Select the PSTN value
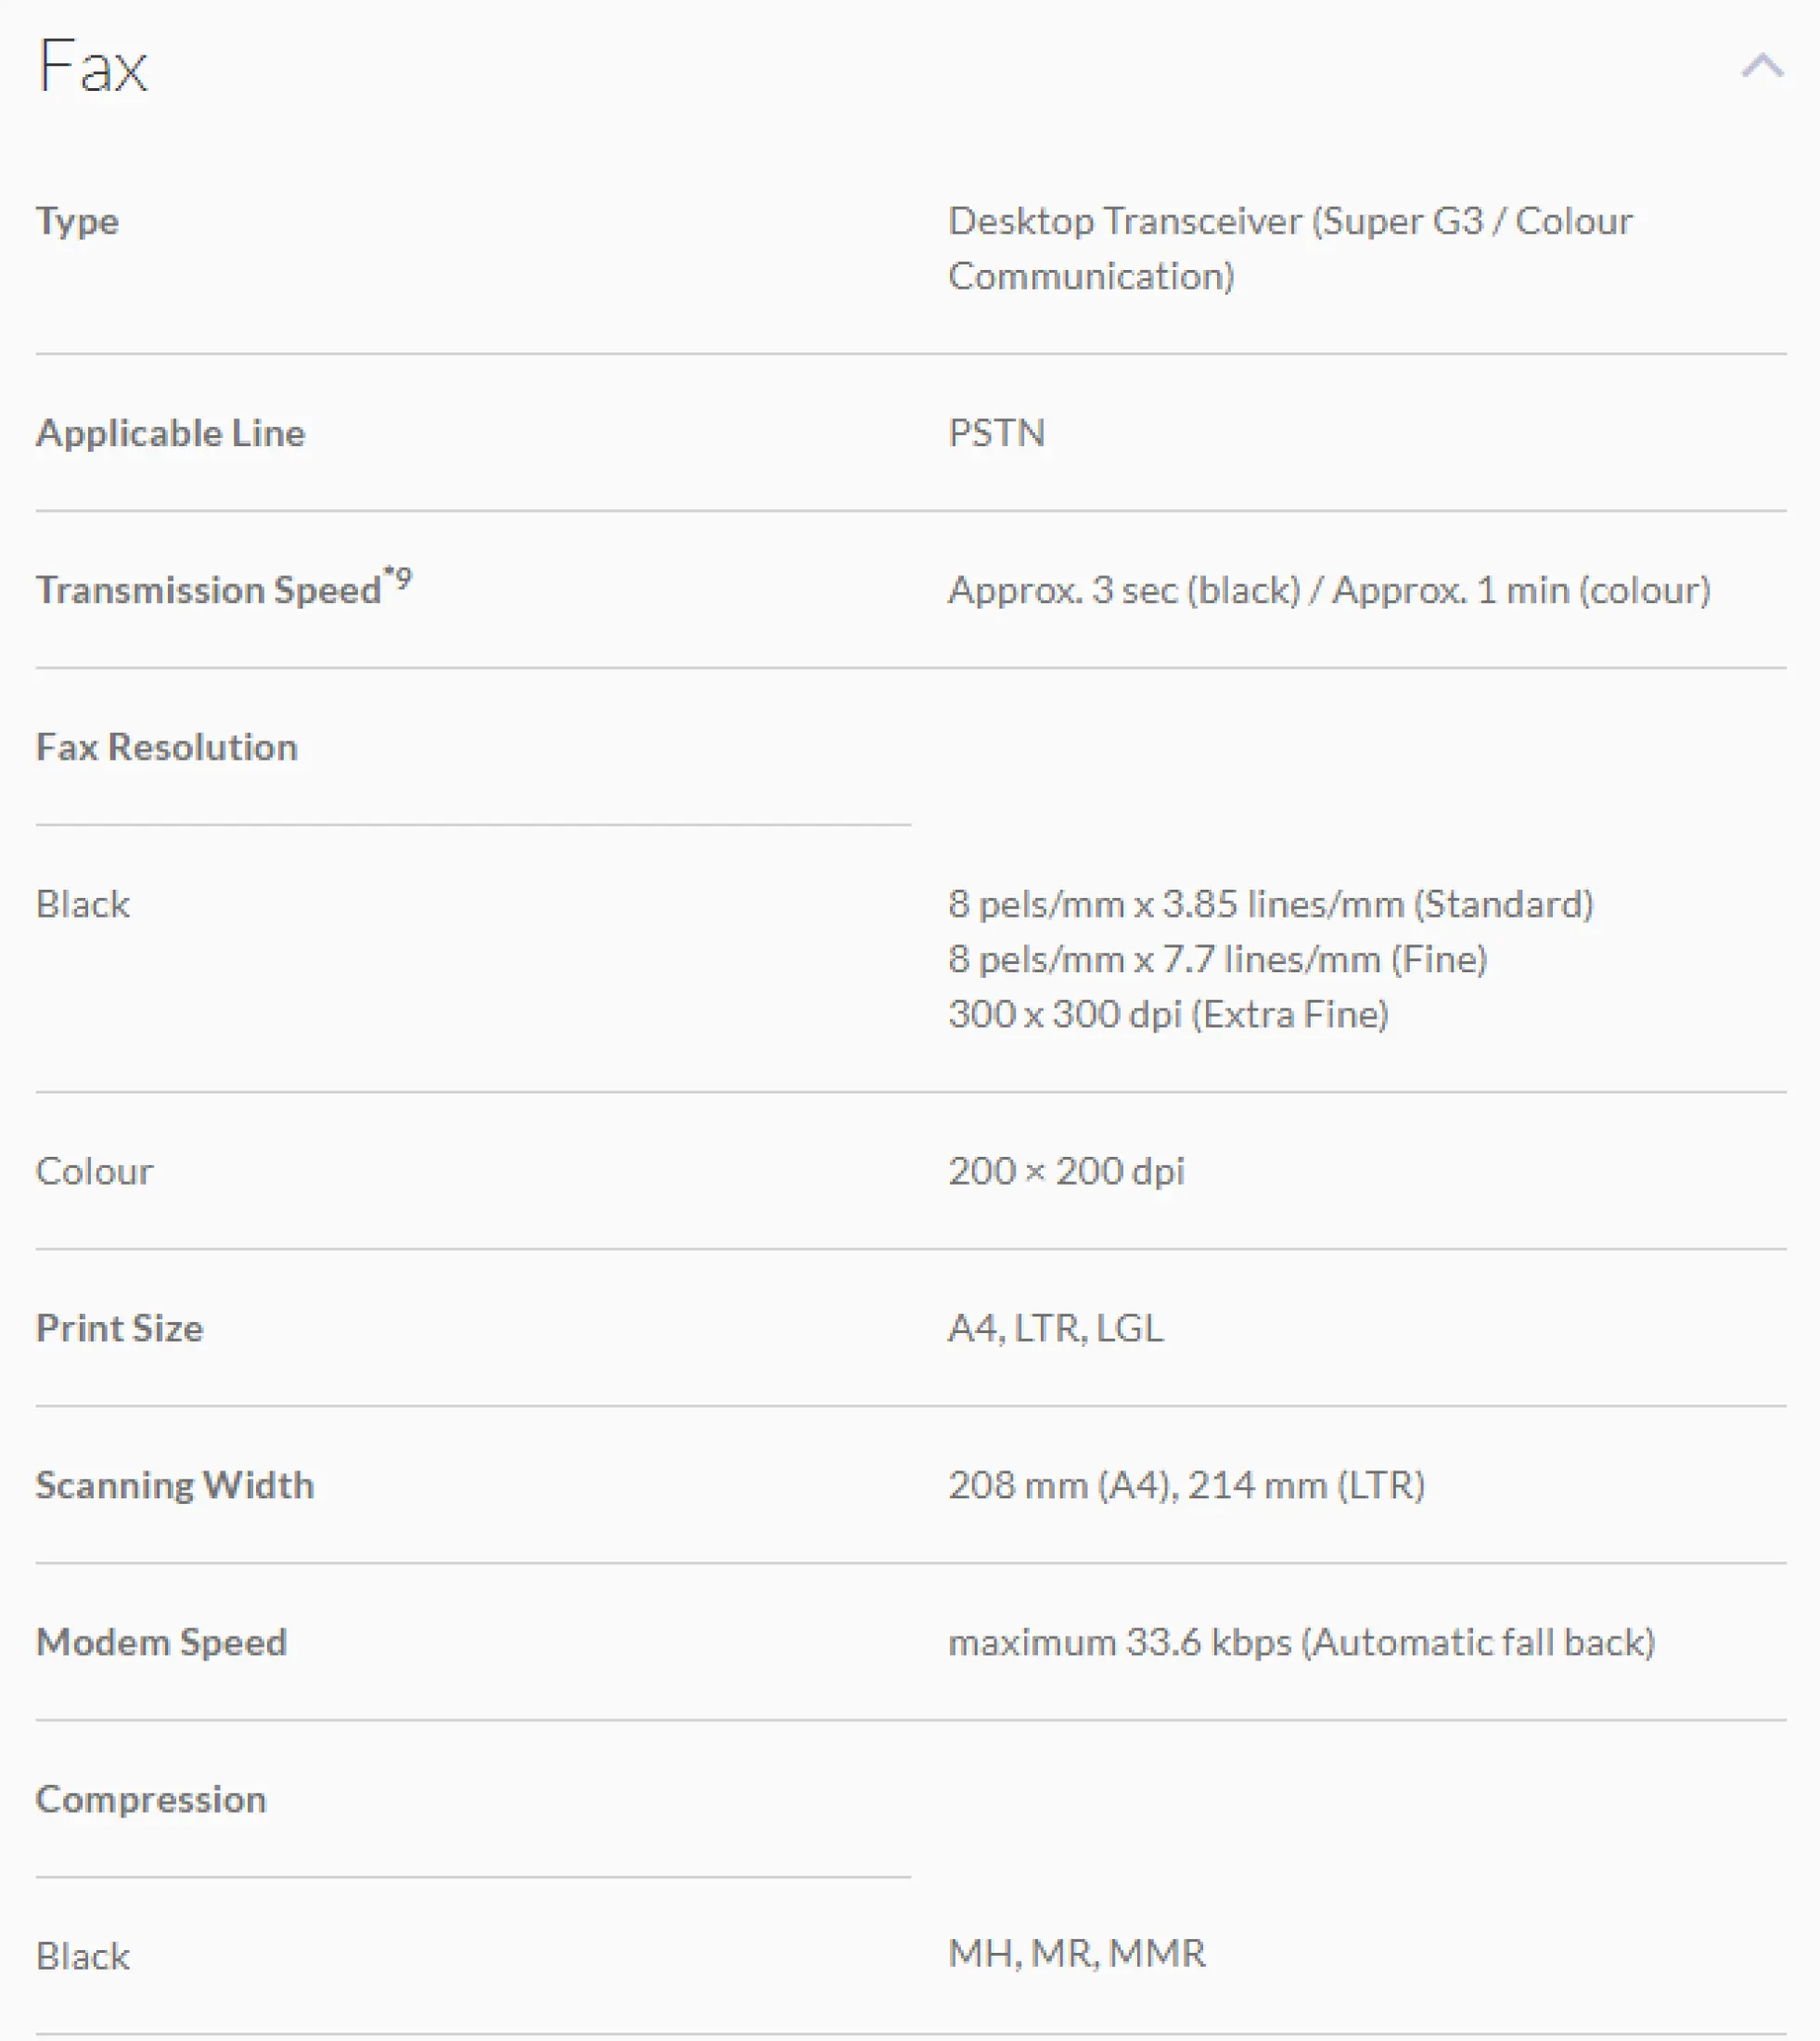Viewport: 1820px width, 2041px height. pos(996,433)
